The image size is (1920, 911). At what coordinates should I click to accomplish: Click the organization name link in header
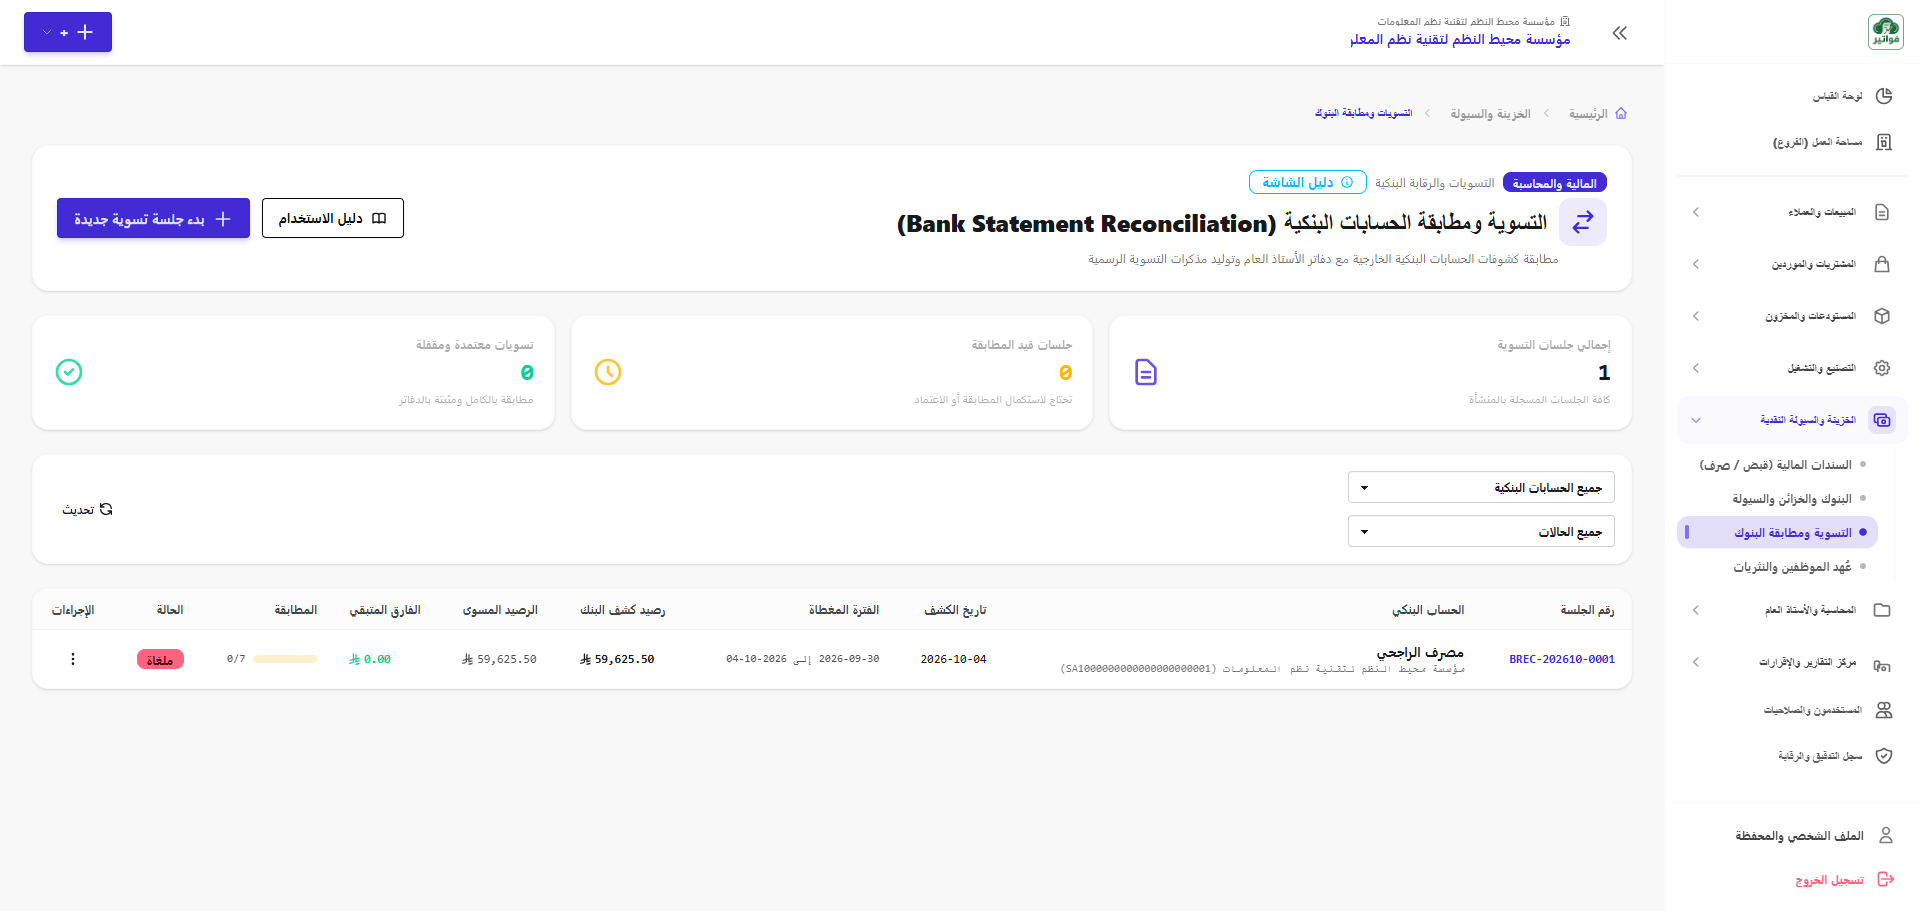point(1460,39)
